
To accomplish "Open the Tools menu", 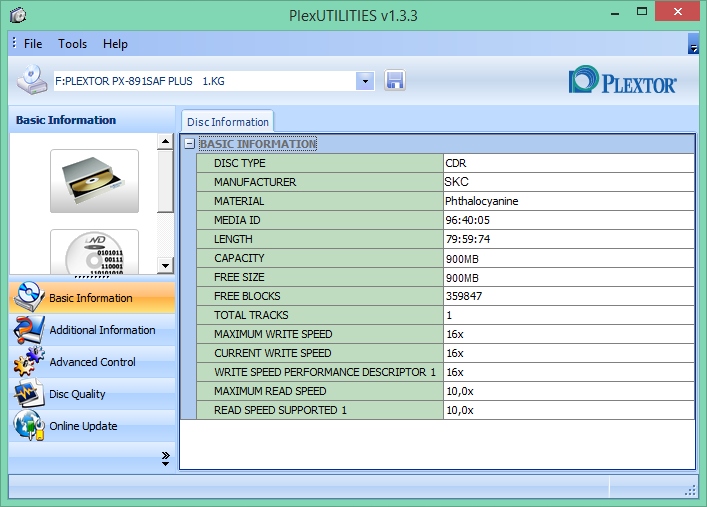I will click(x=73, y=44).
